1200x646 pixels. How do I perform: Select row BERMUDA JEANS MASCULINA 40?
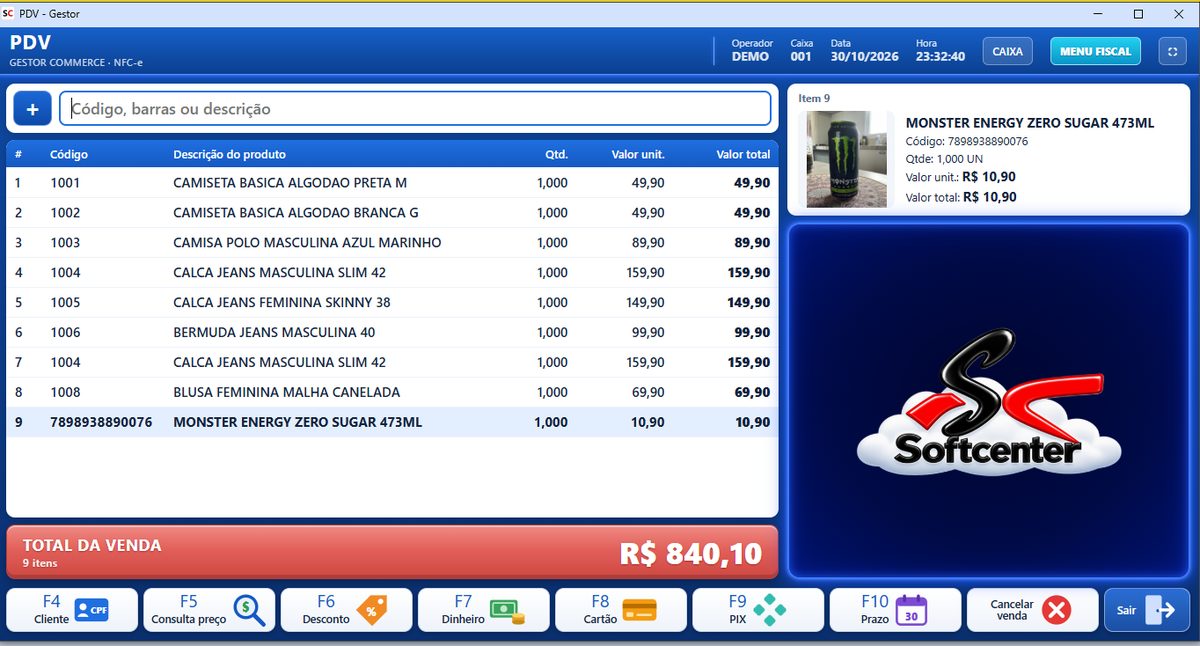[x=392, y=332]
